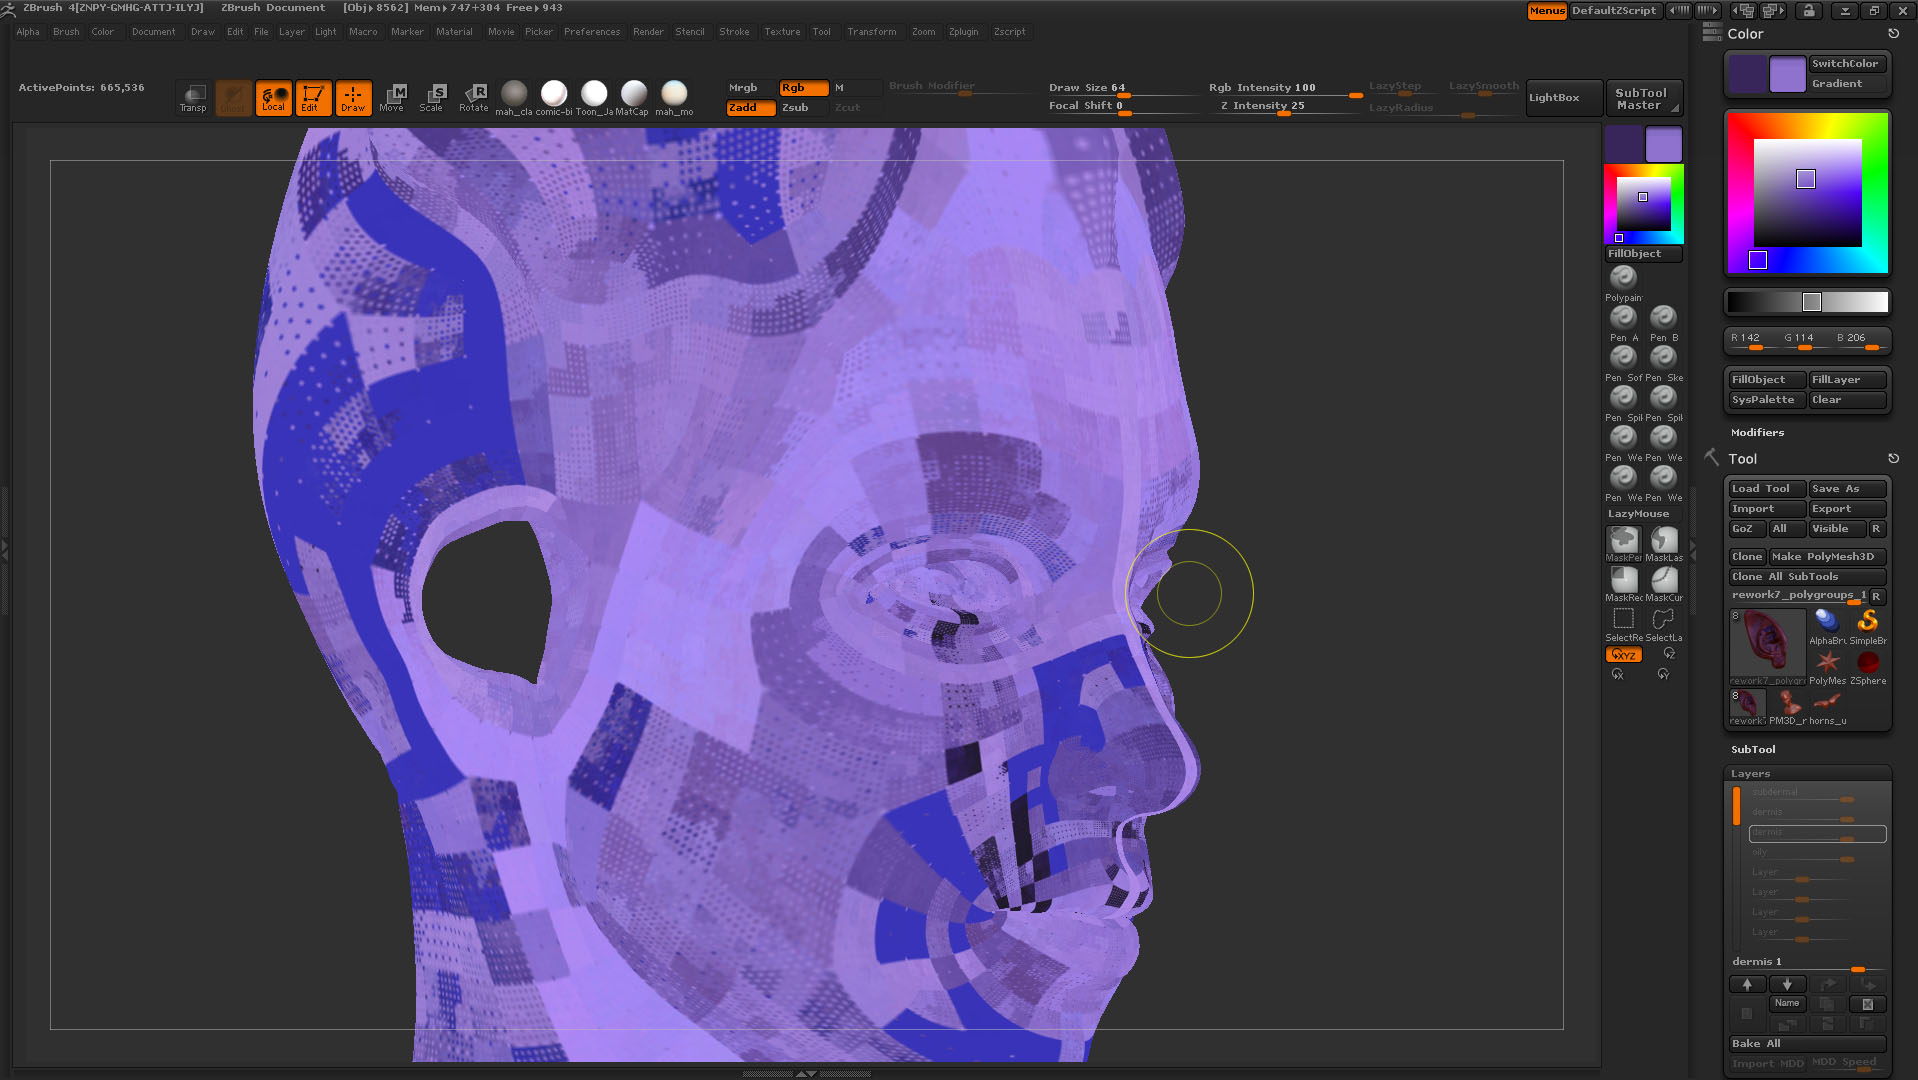1918x1080 pixels.
Task: Activate the SelectRect selection icon
Action: point(1622,617)
